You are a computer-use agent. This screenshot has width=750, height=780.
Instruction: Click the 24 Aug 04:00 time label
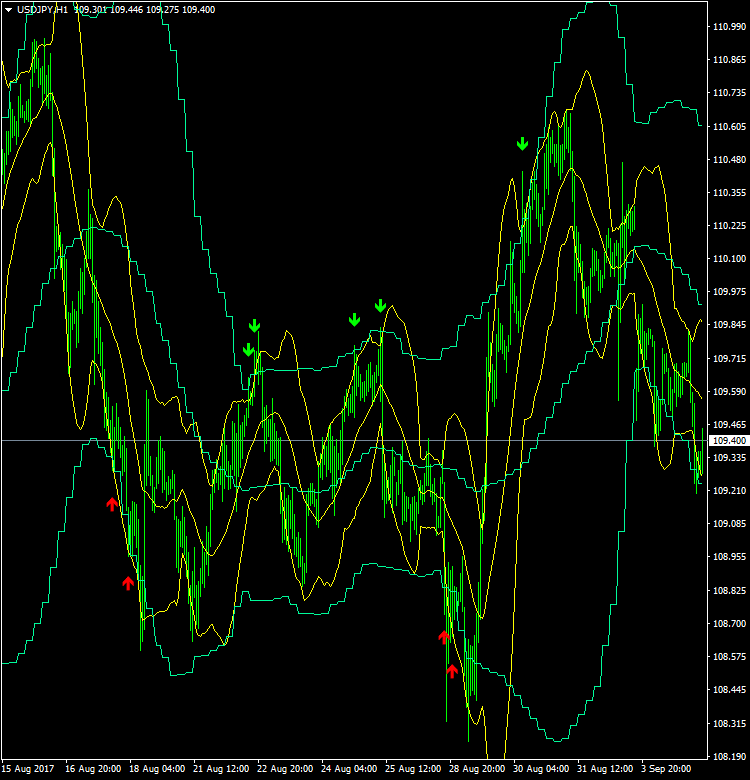pyautogui.click(x=349, y=769)
